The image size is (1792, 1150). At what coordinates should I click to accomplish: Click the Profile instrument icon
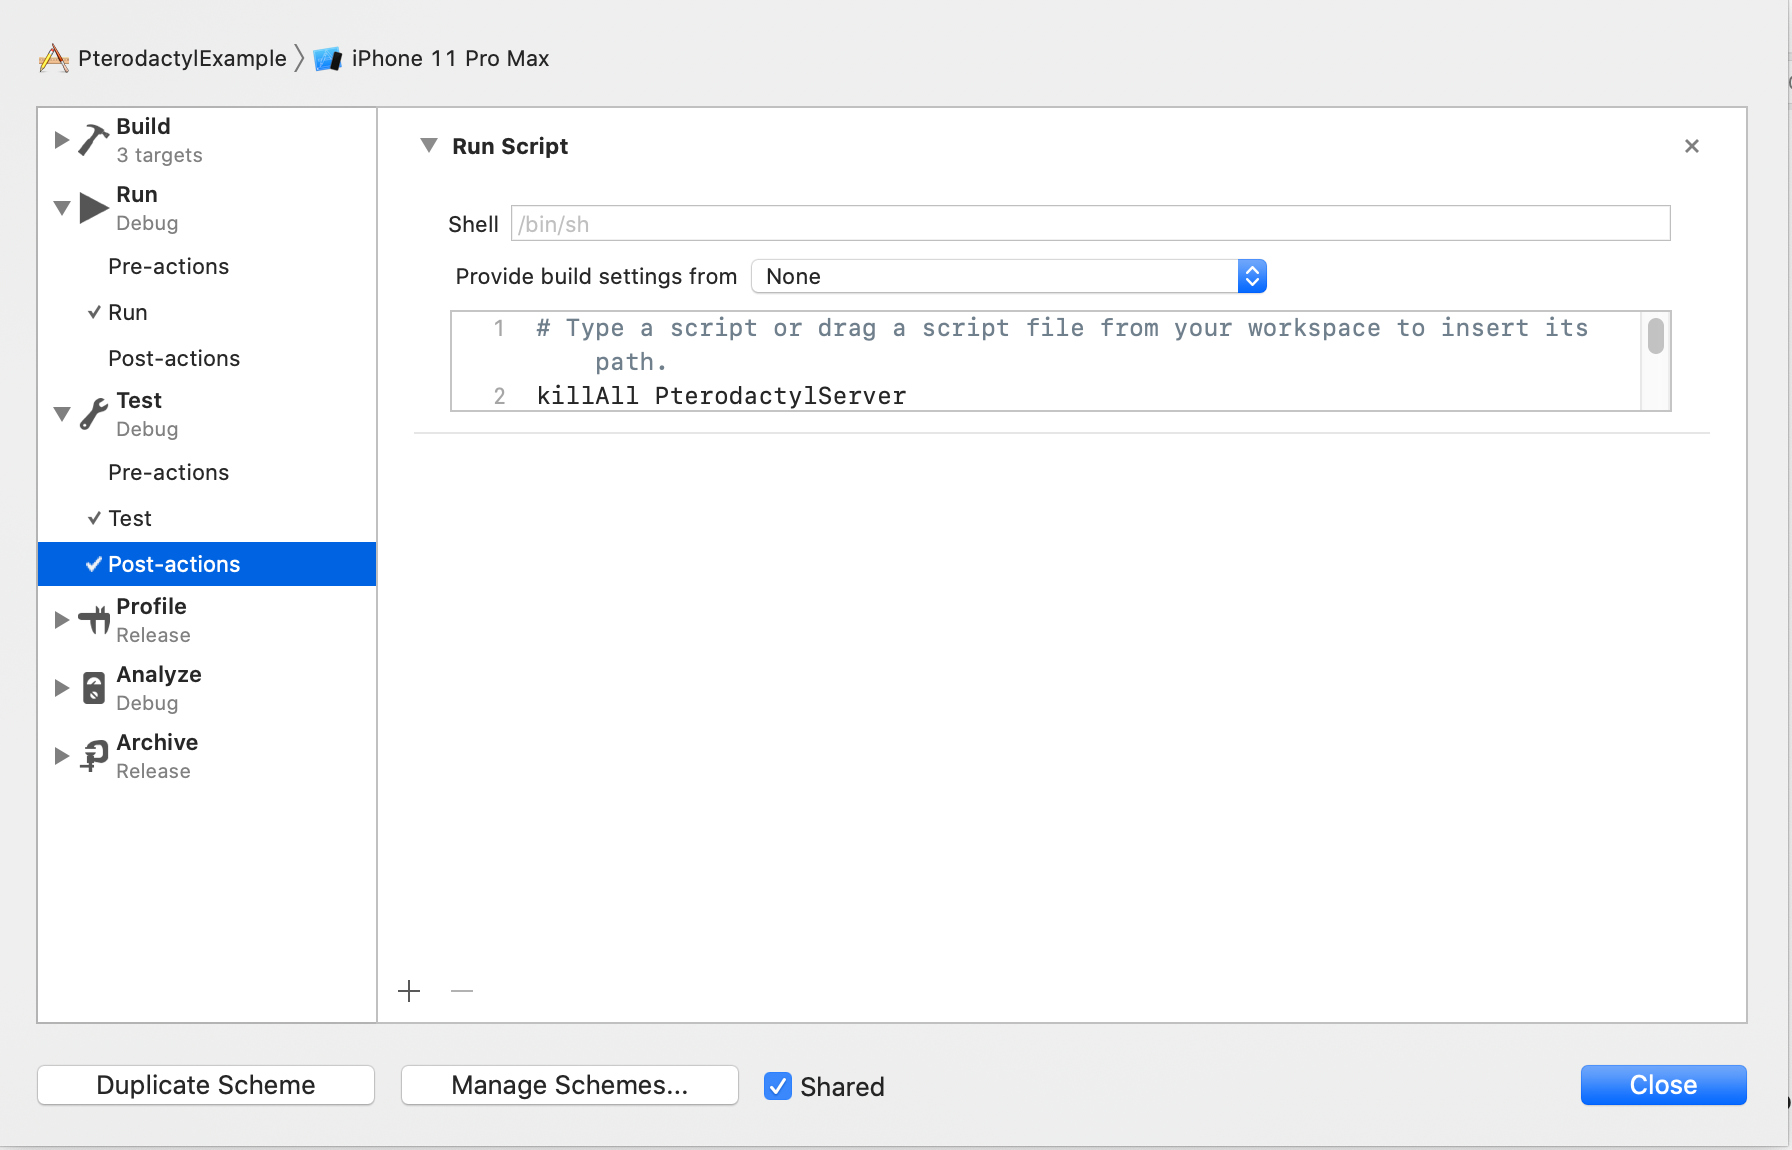click(x=94, y=620)
